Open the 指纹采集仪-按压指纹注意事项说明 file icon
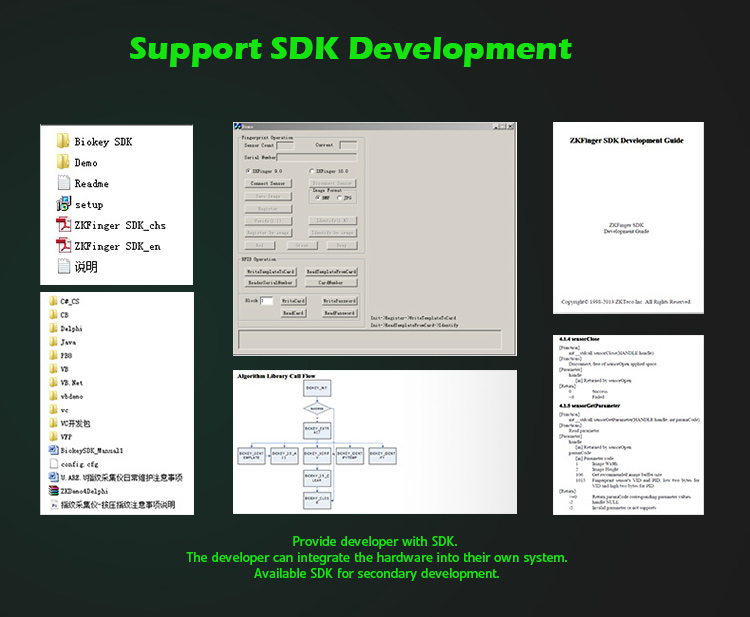Image resolution: width=750 pixels, height=617 pixels. 54,504
